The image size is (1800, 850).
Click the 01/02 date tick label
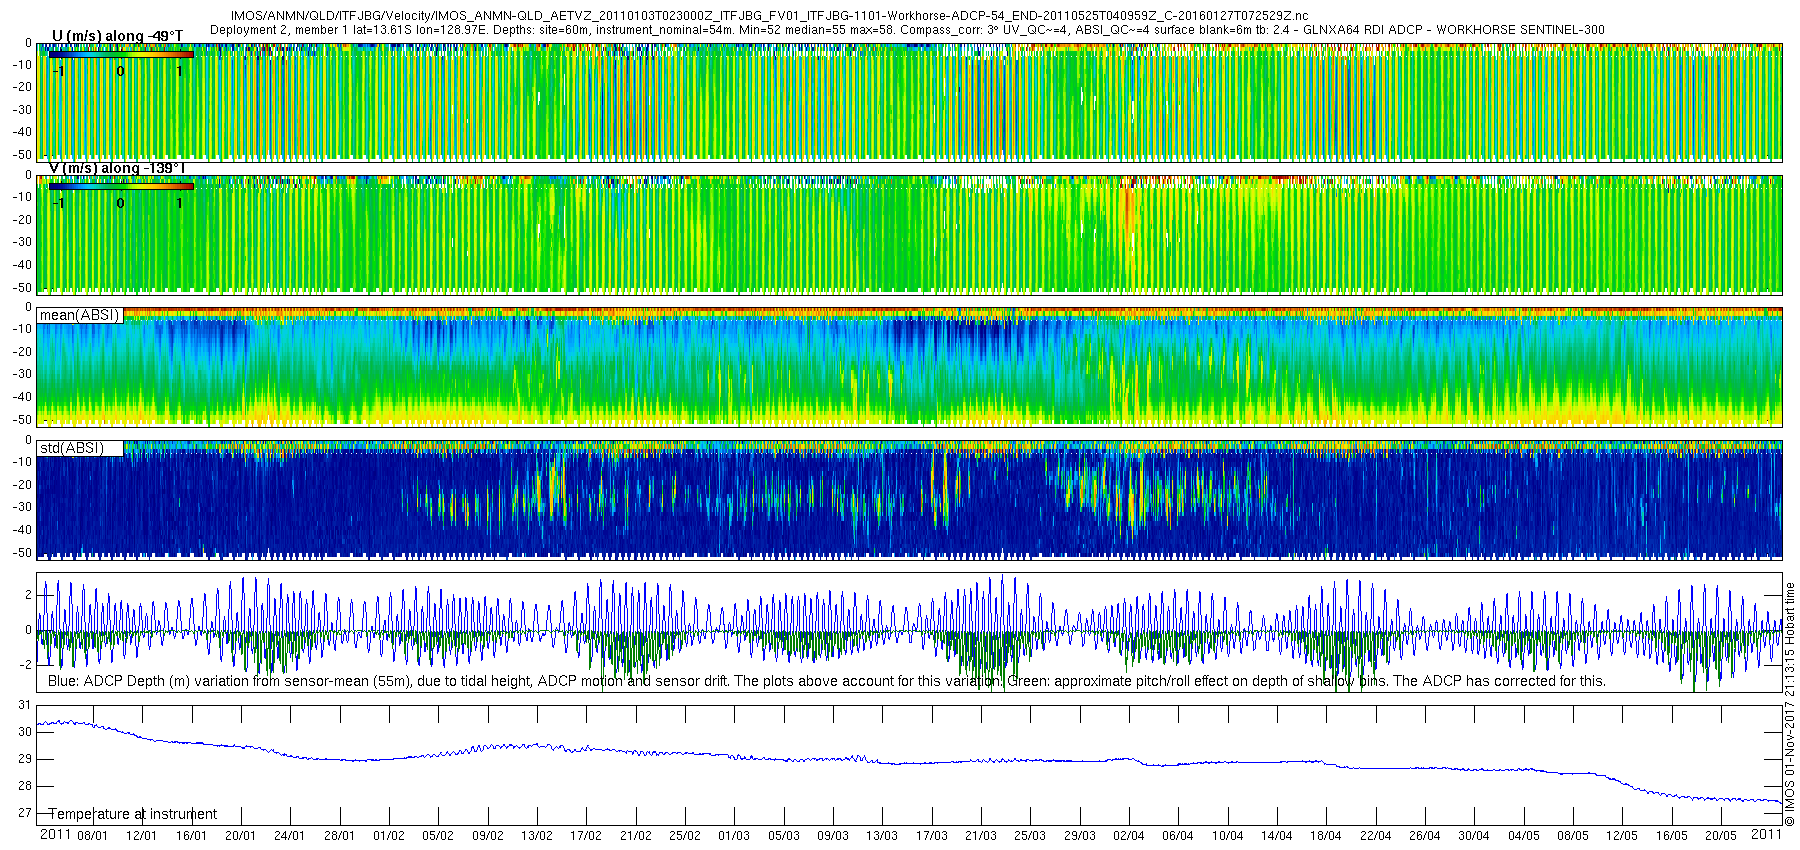pyautogui.click(x=388, y=836)
